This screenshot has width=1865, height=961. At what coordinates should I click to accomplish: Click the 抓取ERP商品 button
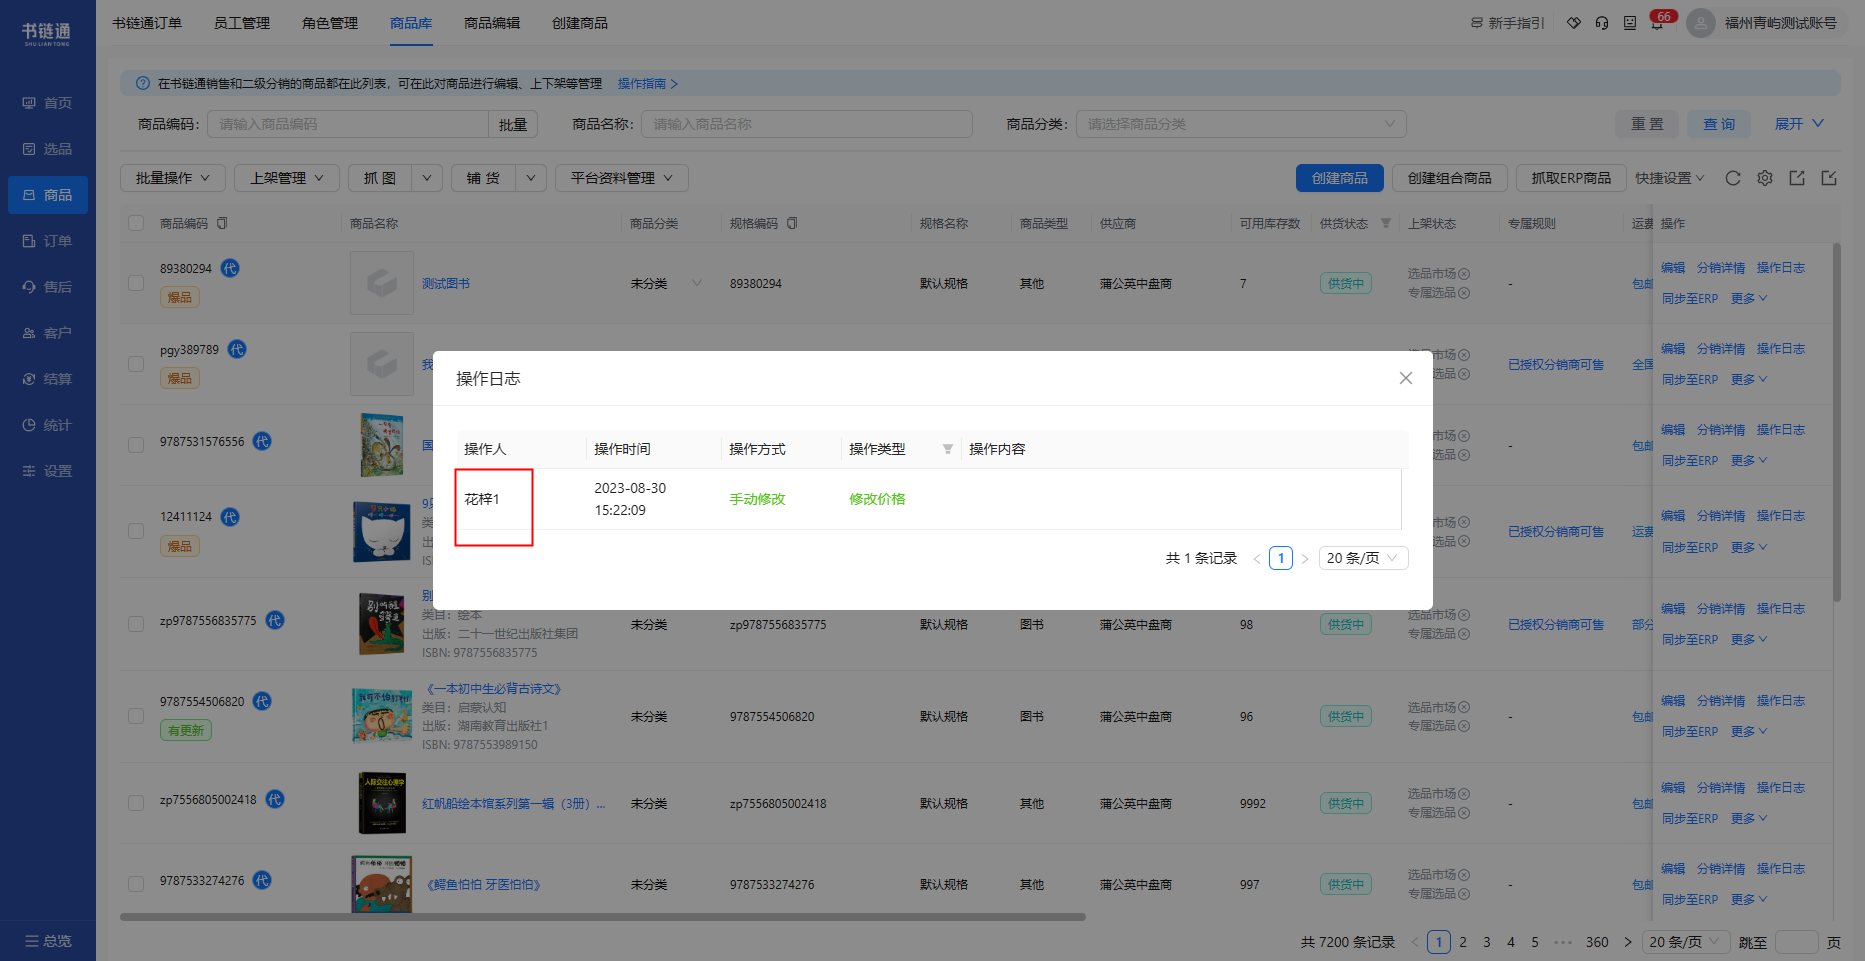coord(1571,178)
